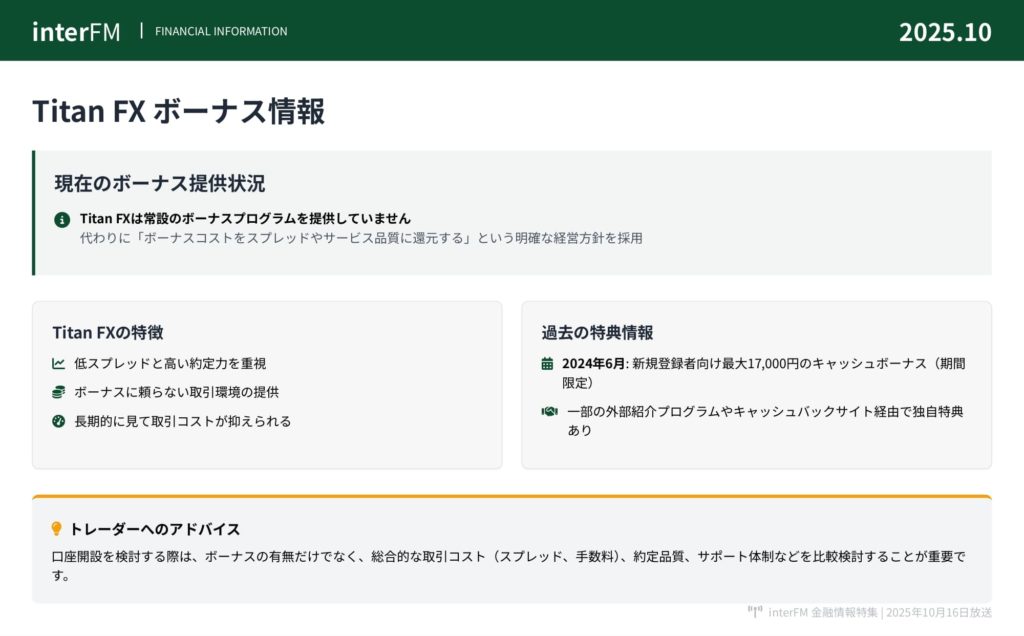Select the Titan FXの特徴 card heading
Image resolution: width=1024 pixels, height=636 pixels.
click(x=108, y=333)
